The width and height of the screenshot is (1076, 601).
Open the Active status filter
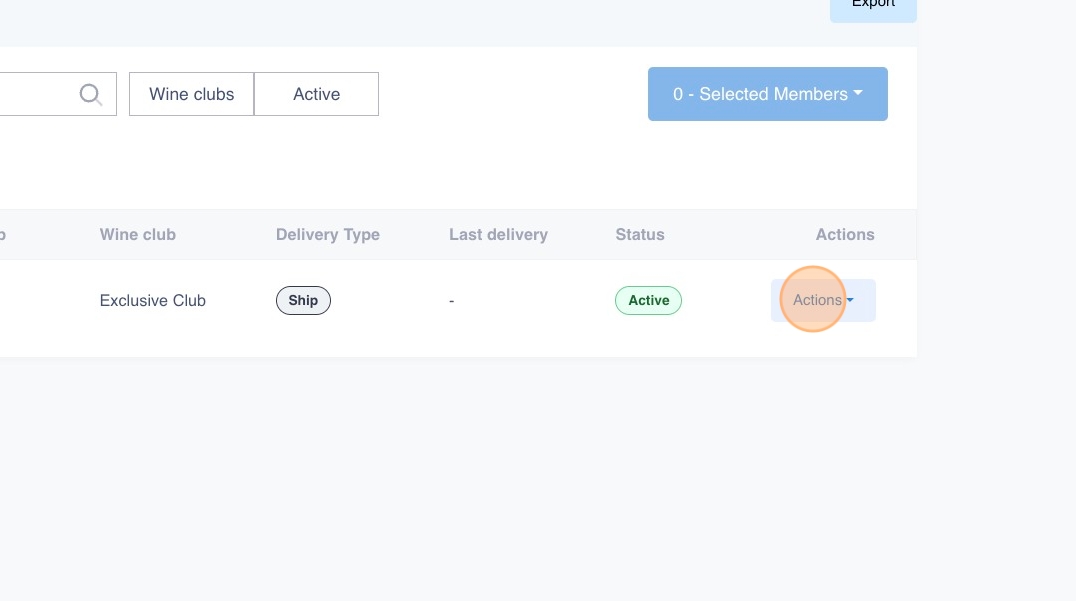pyautogui.click(x=316, y=94)
